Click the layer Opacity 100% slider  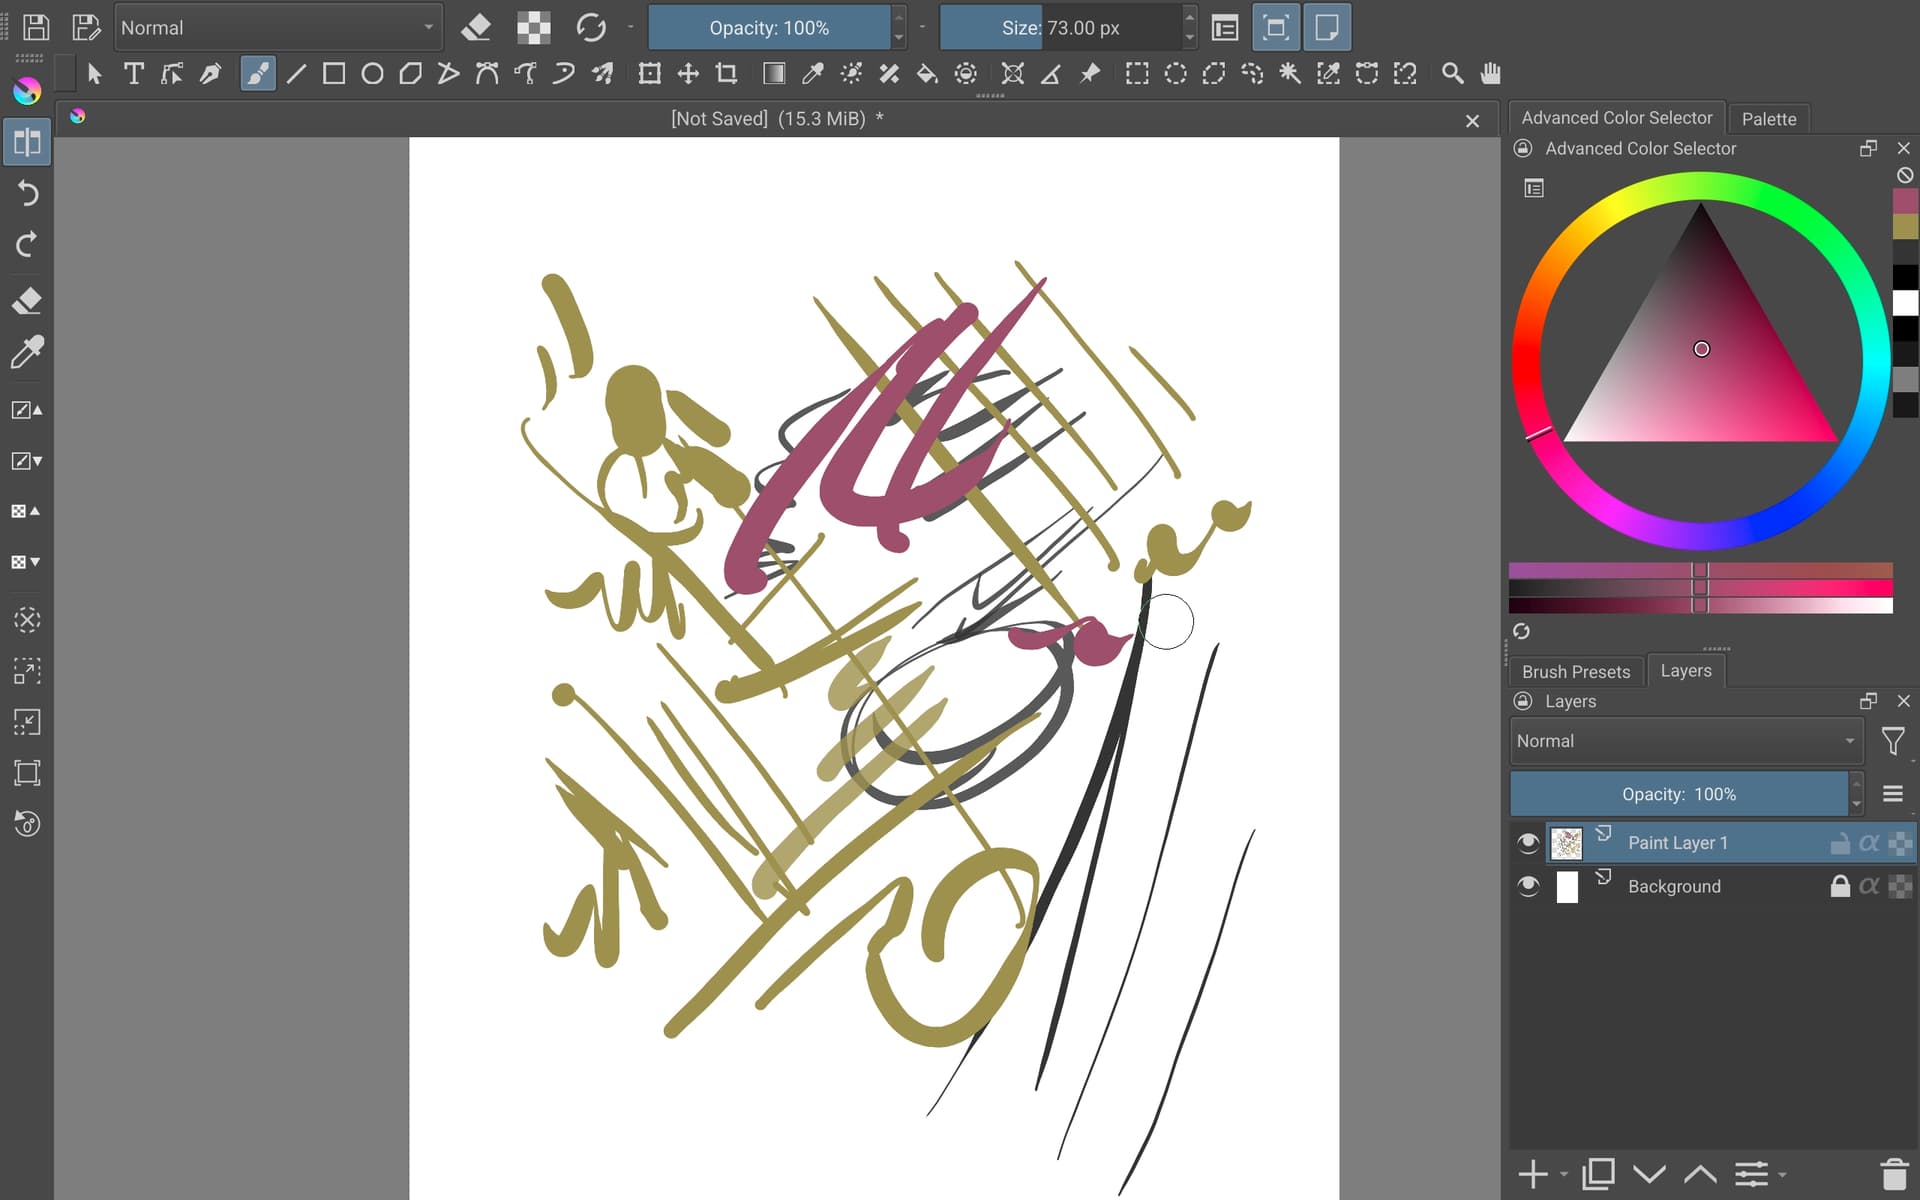[1678, 794]
